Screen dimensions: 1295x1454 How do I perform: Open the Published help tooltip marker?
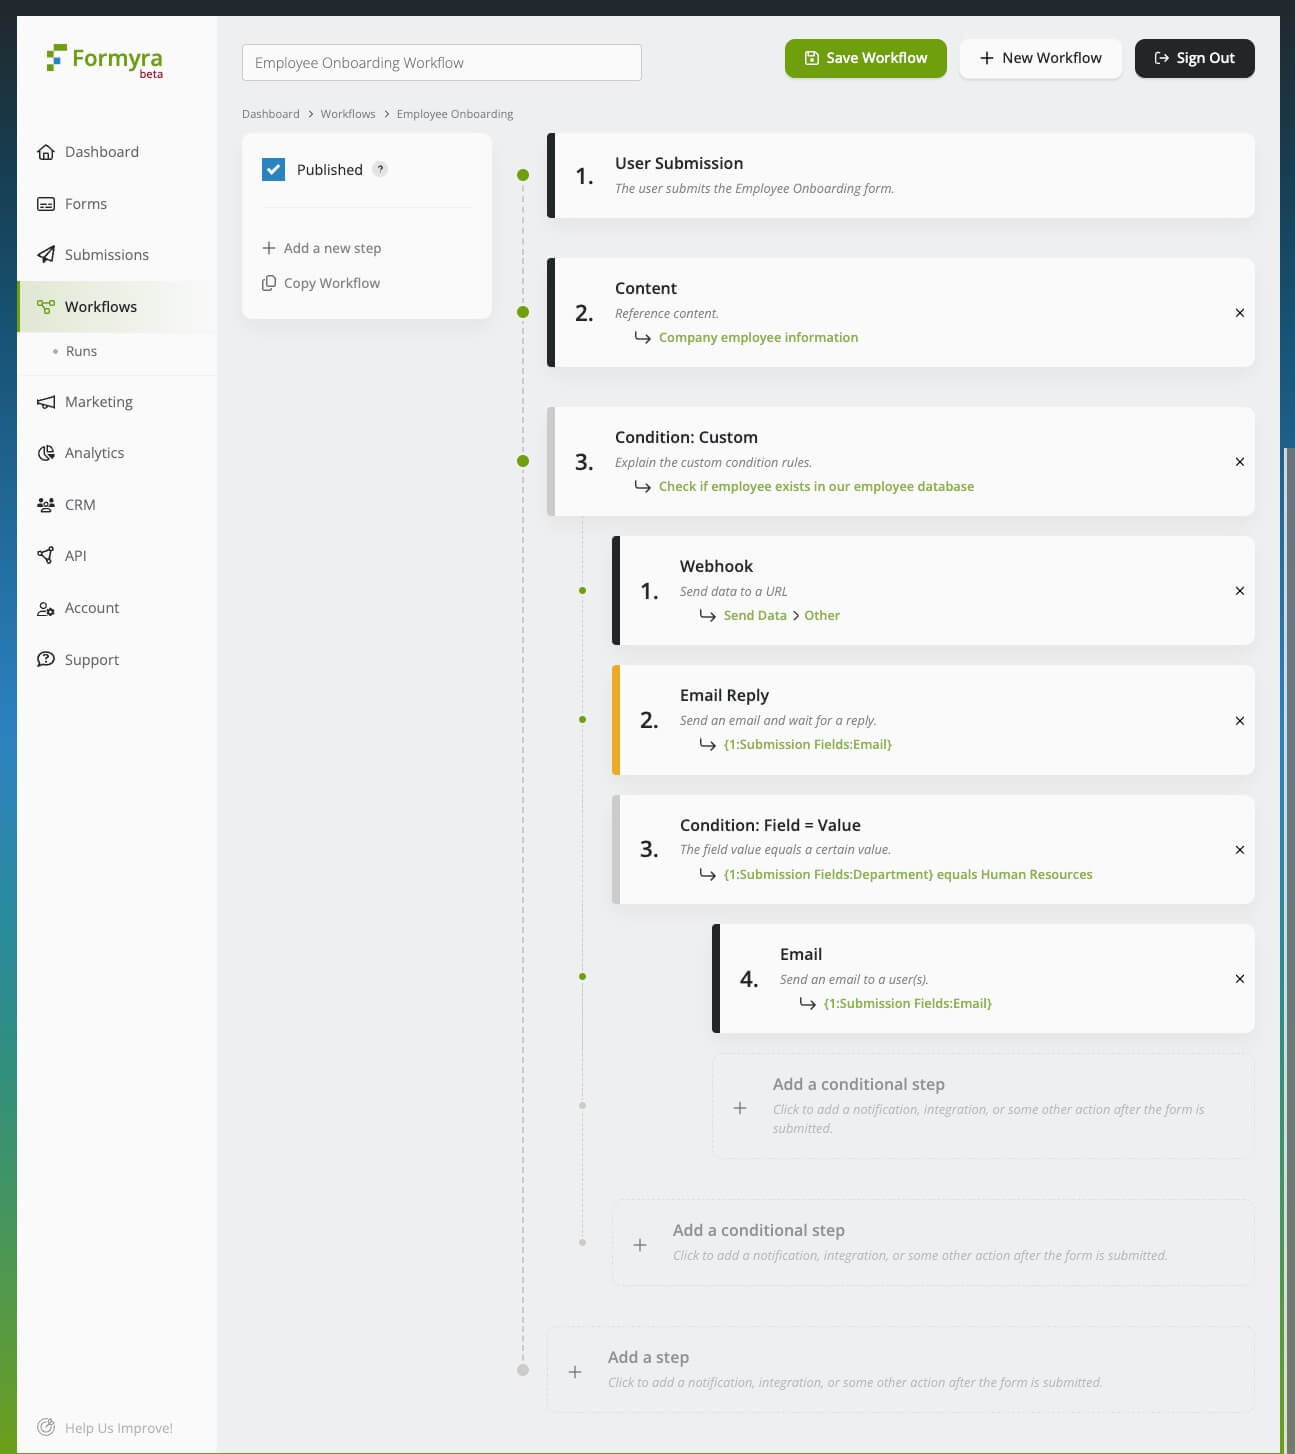(x=379, y=169)
